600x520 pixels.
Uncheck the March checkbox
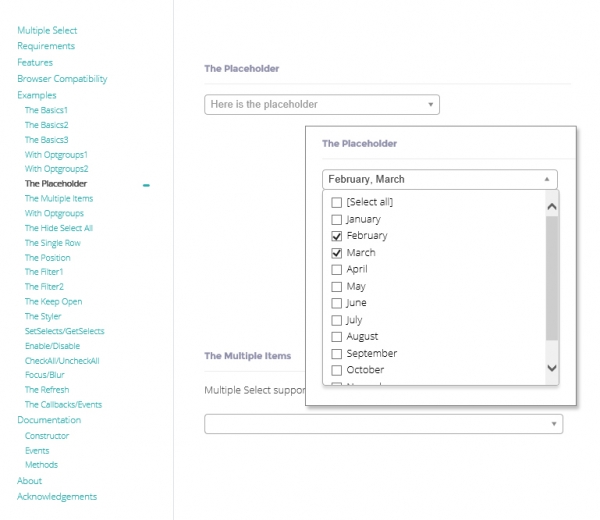pyautogui.click(x=336, y=253)
